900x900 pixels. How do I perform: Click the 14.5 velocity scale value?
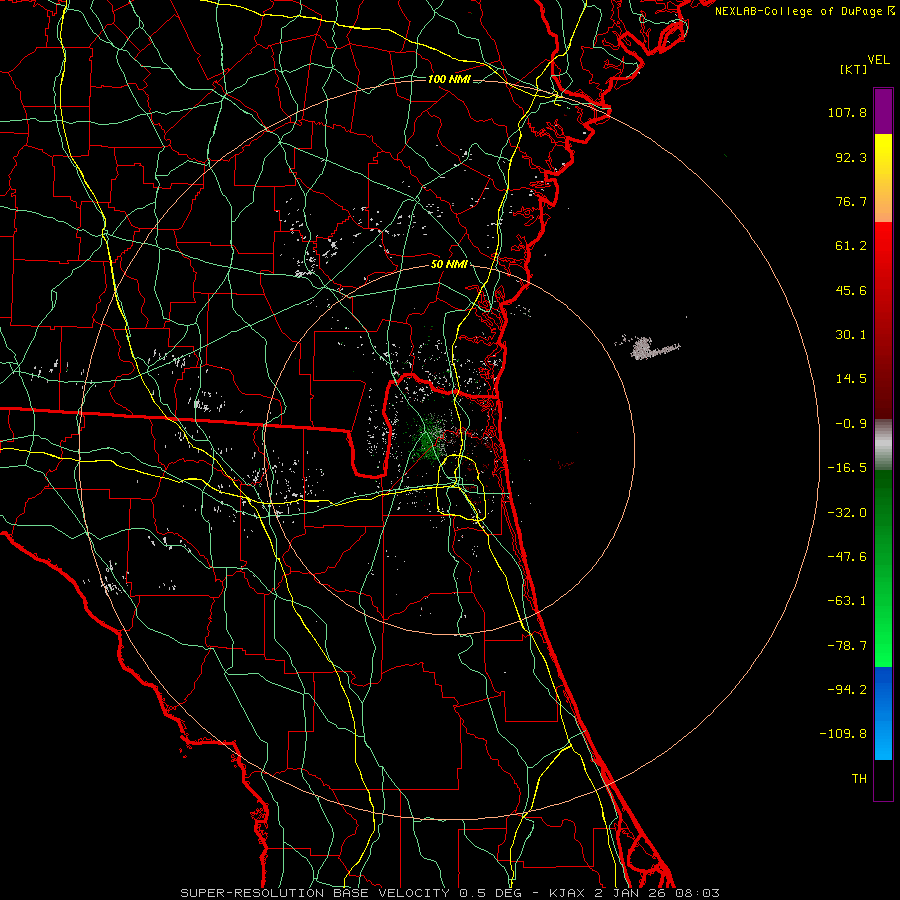851,379
